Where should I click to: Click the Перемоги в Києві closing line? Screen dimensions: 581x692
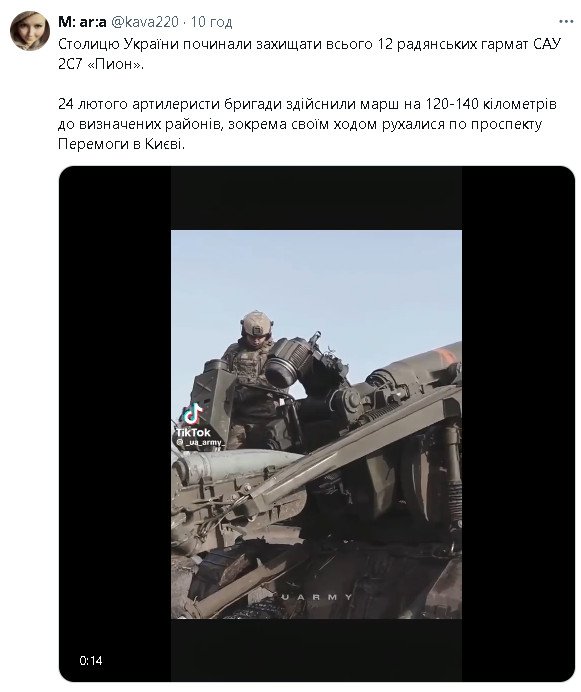pos(121,144)
